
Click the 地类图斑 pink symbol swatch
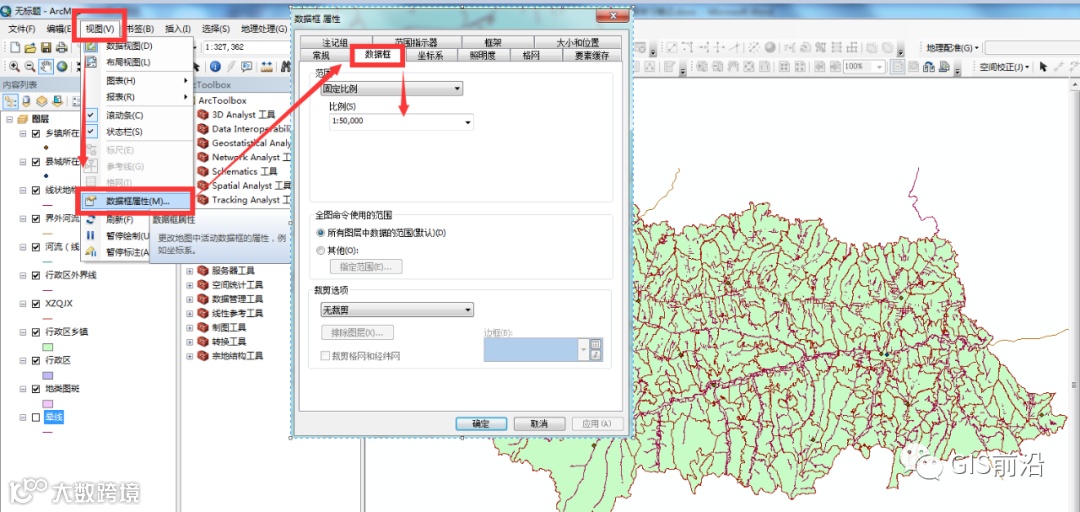tap(48, 404)
